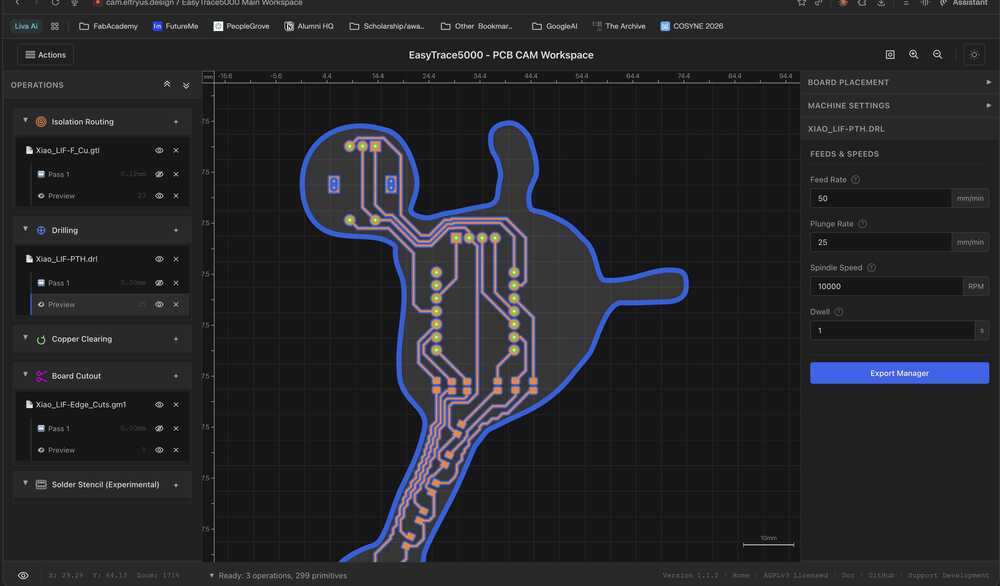Show hidden Pass 1 of Xiao_LIF-Edge_Cuts.gm1
Screen dimensions: 1000x586
(x=159, y=429)
